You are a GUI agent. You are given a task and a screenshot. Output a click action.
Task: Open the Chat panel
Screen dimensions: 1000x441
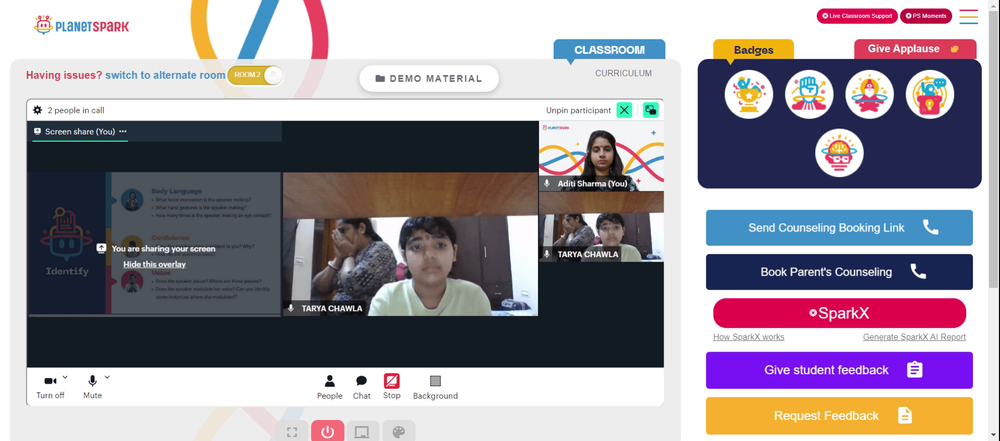[362, 387]
